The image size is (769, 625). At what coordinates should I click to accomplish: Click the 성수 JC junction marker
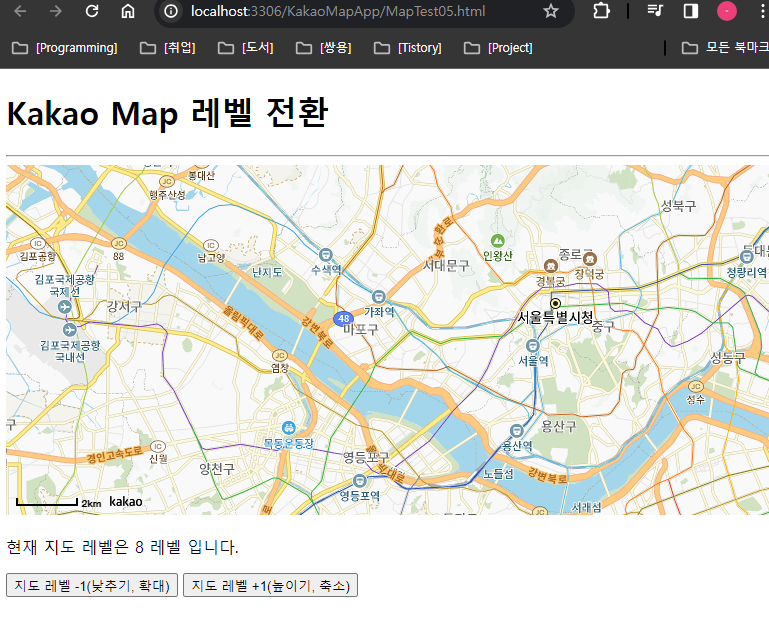pyautogui.click(x=695, y=387)
